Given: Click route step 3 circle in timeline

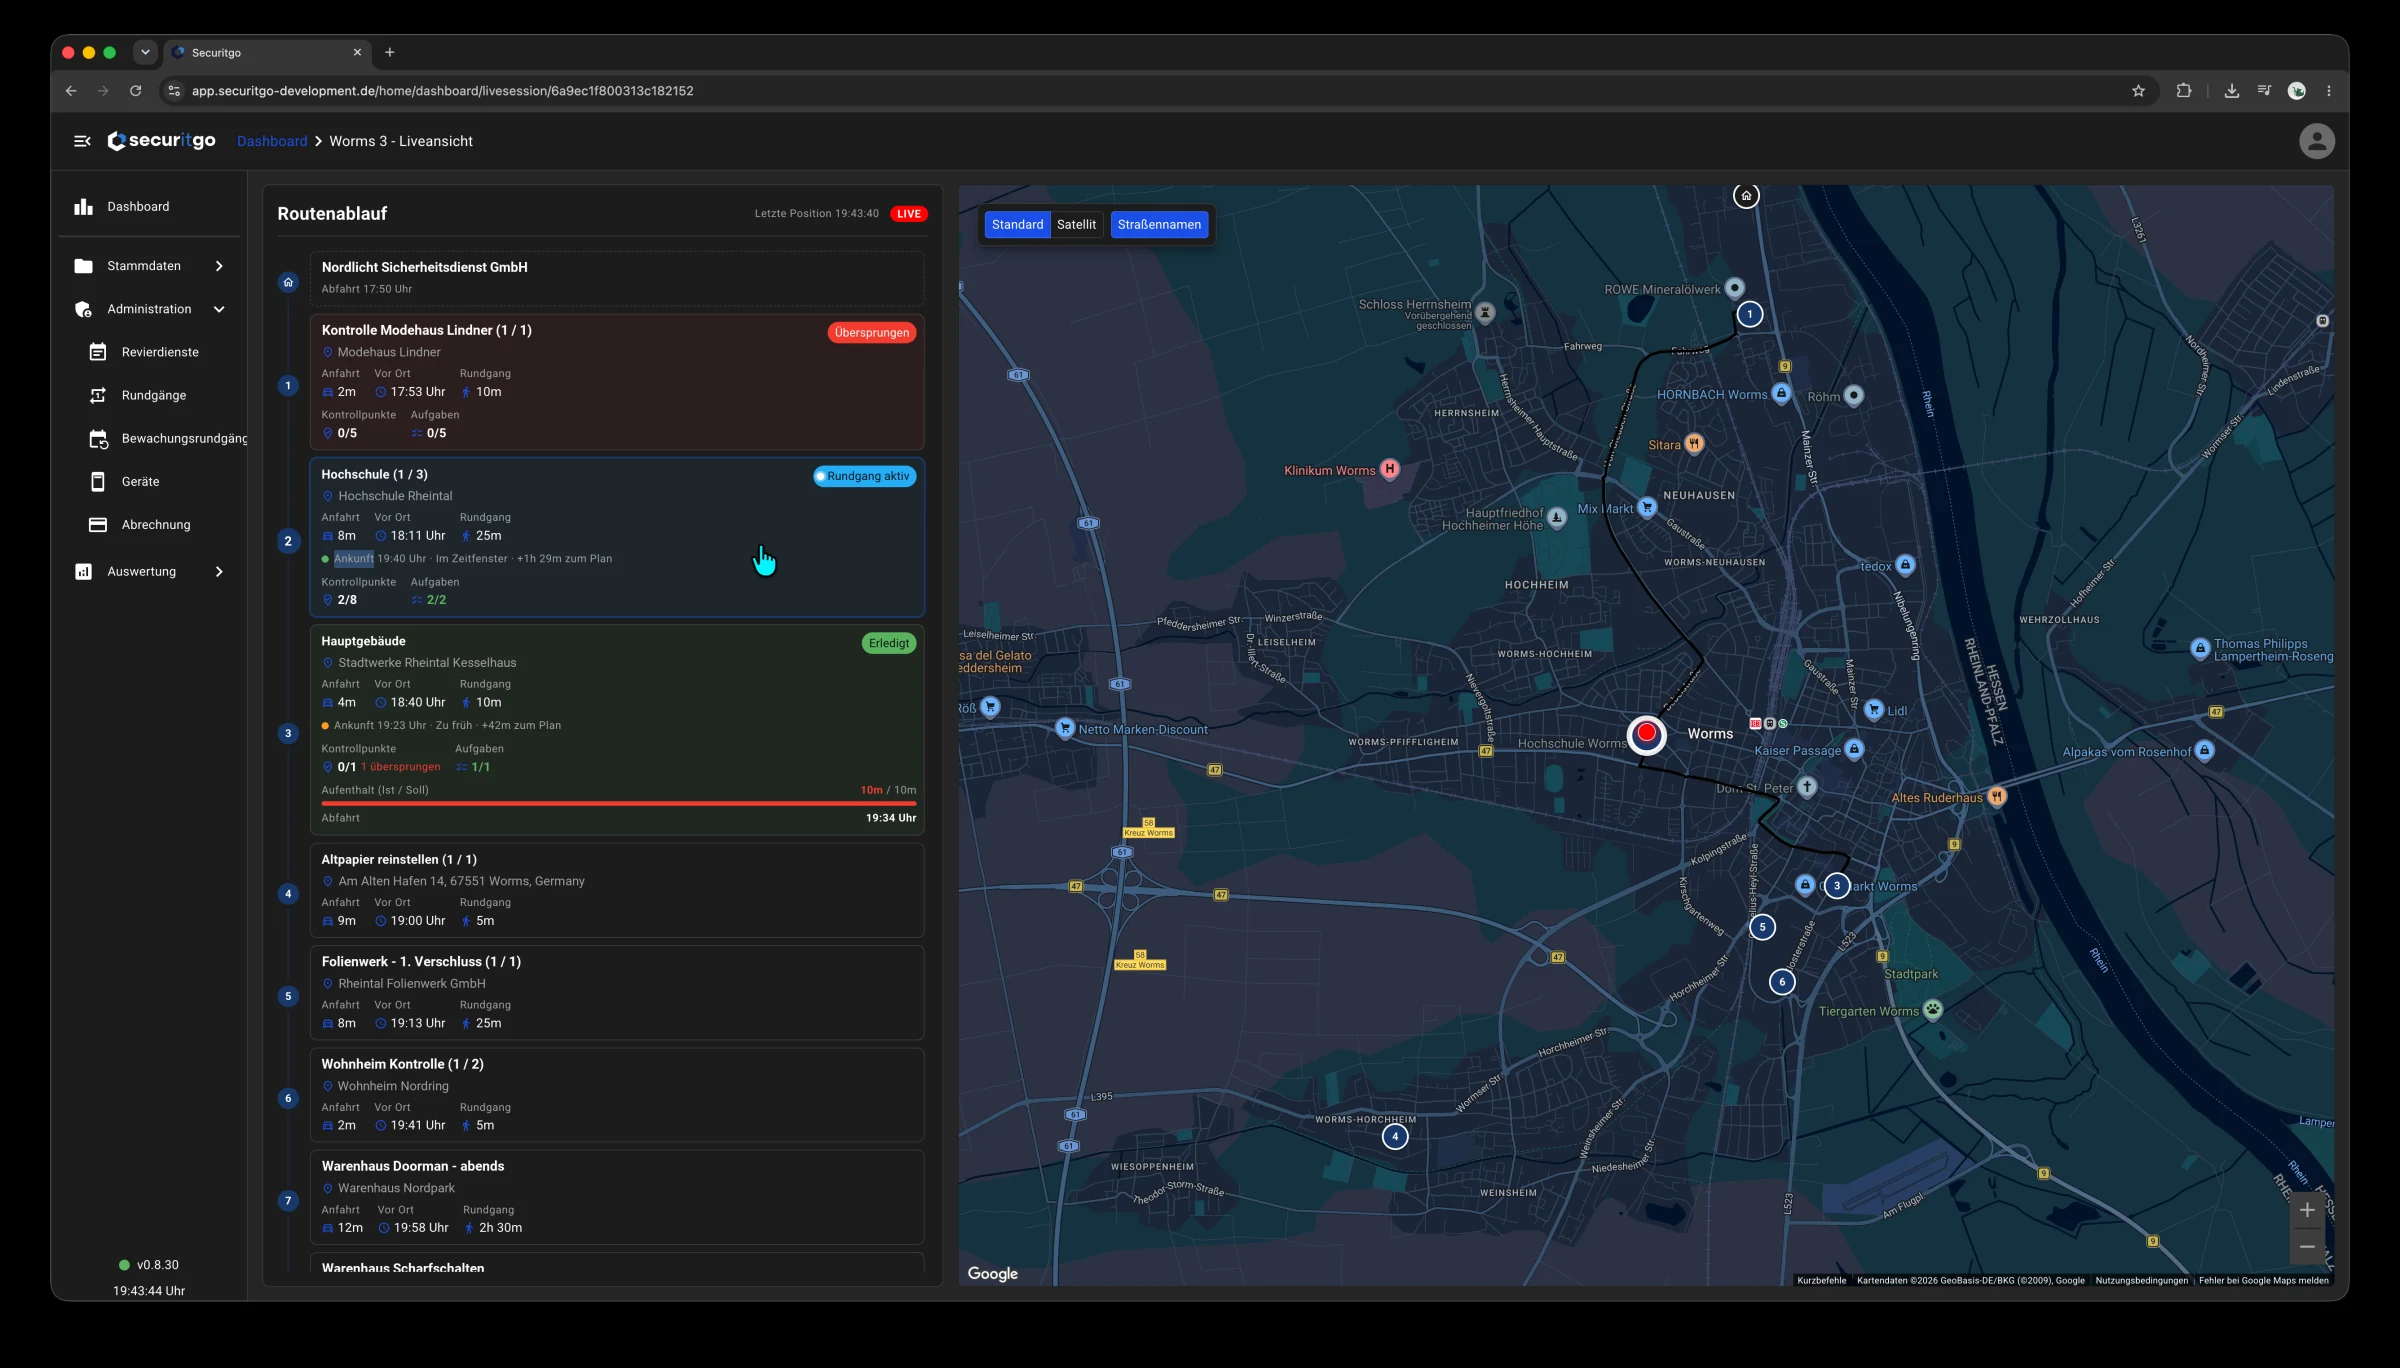Looking at the screenshot, I should (288, 734).
